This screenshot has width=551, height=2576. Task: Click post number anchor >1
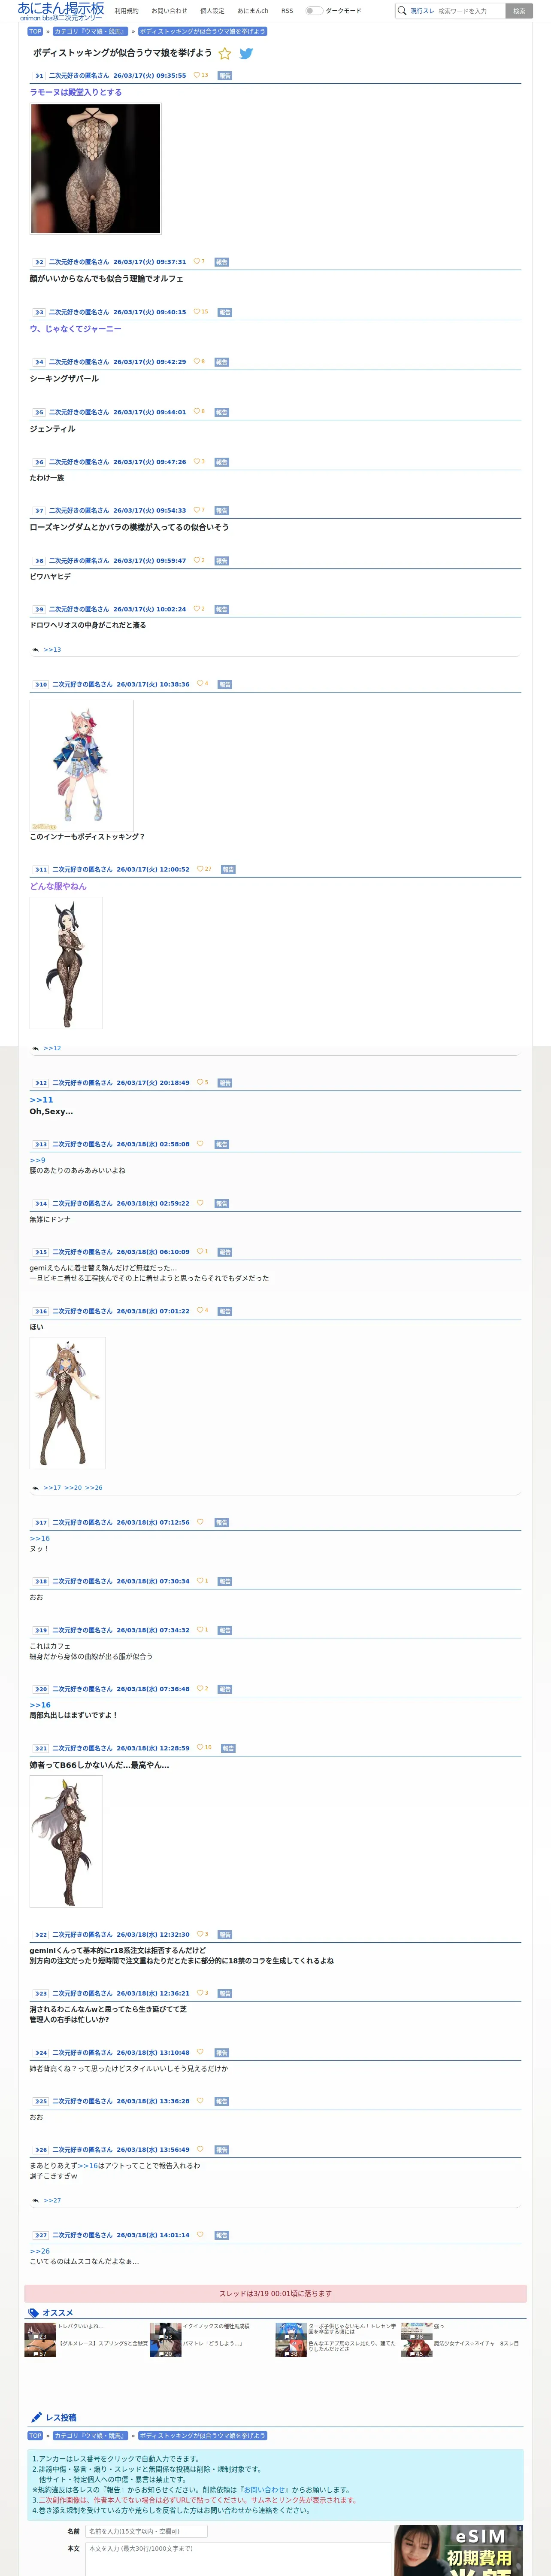point(38,76)
